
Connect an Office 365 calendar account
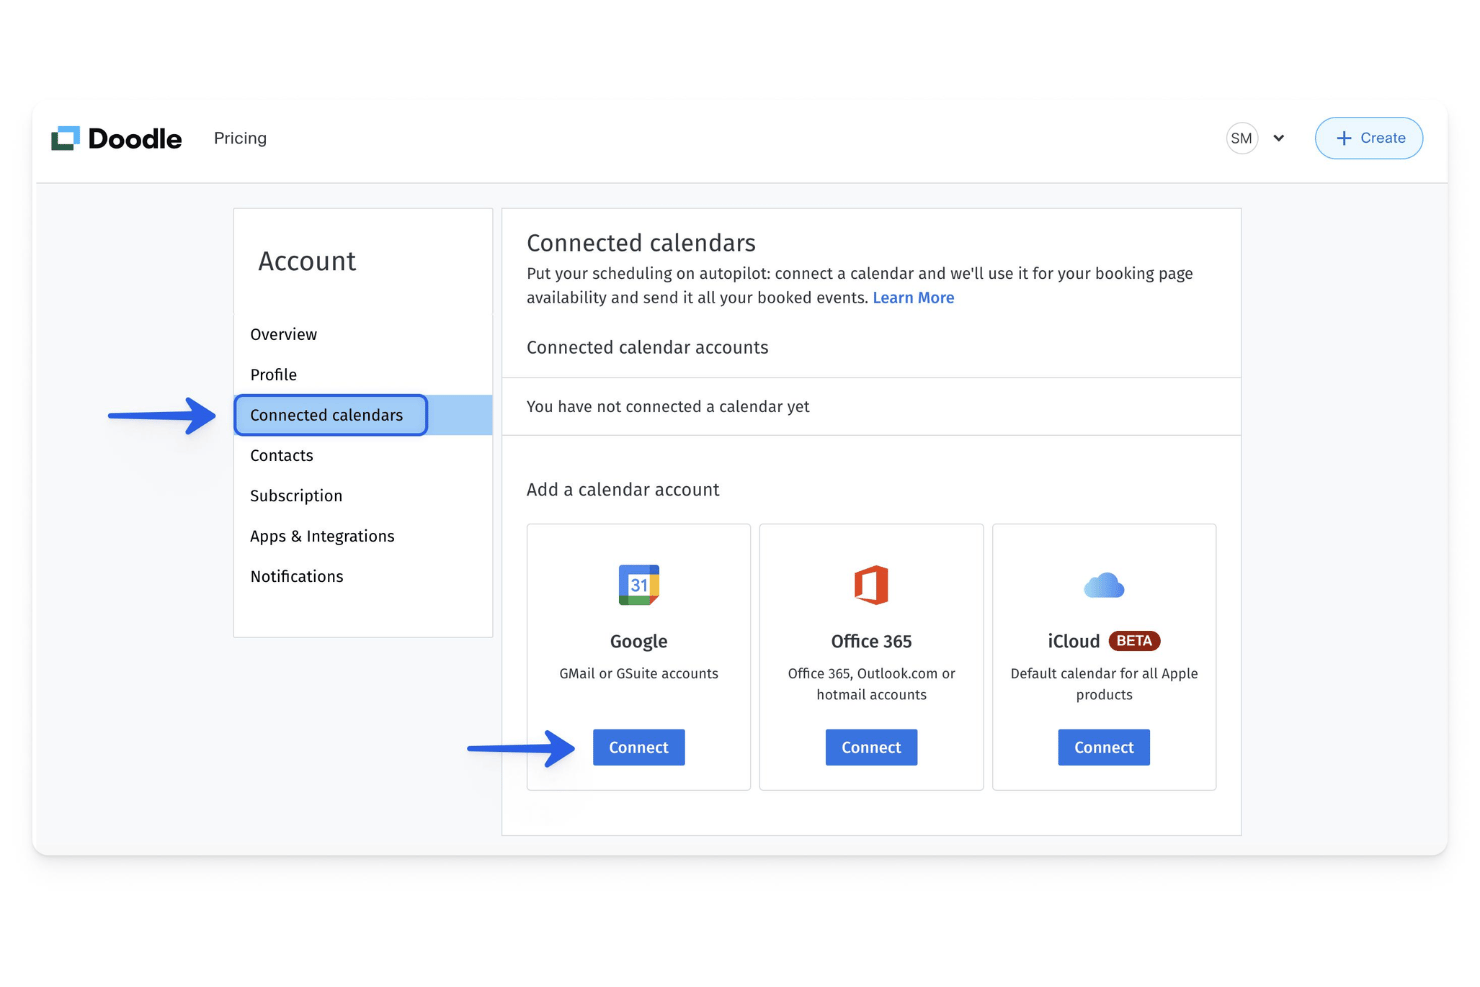coord(871,748)
